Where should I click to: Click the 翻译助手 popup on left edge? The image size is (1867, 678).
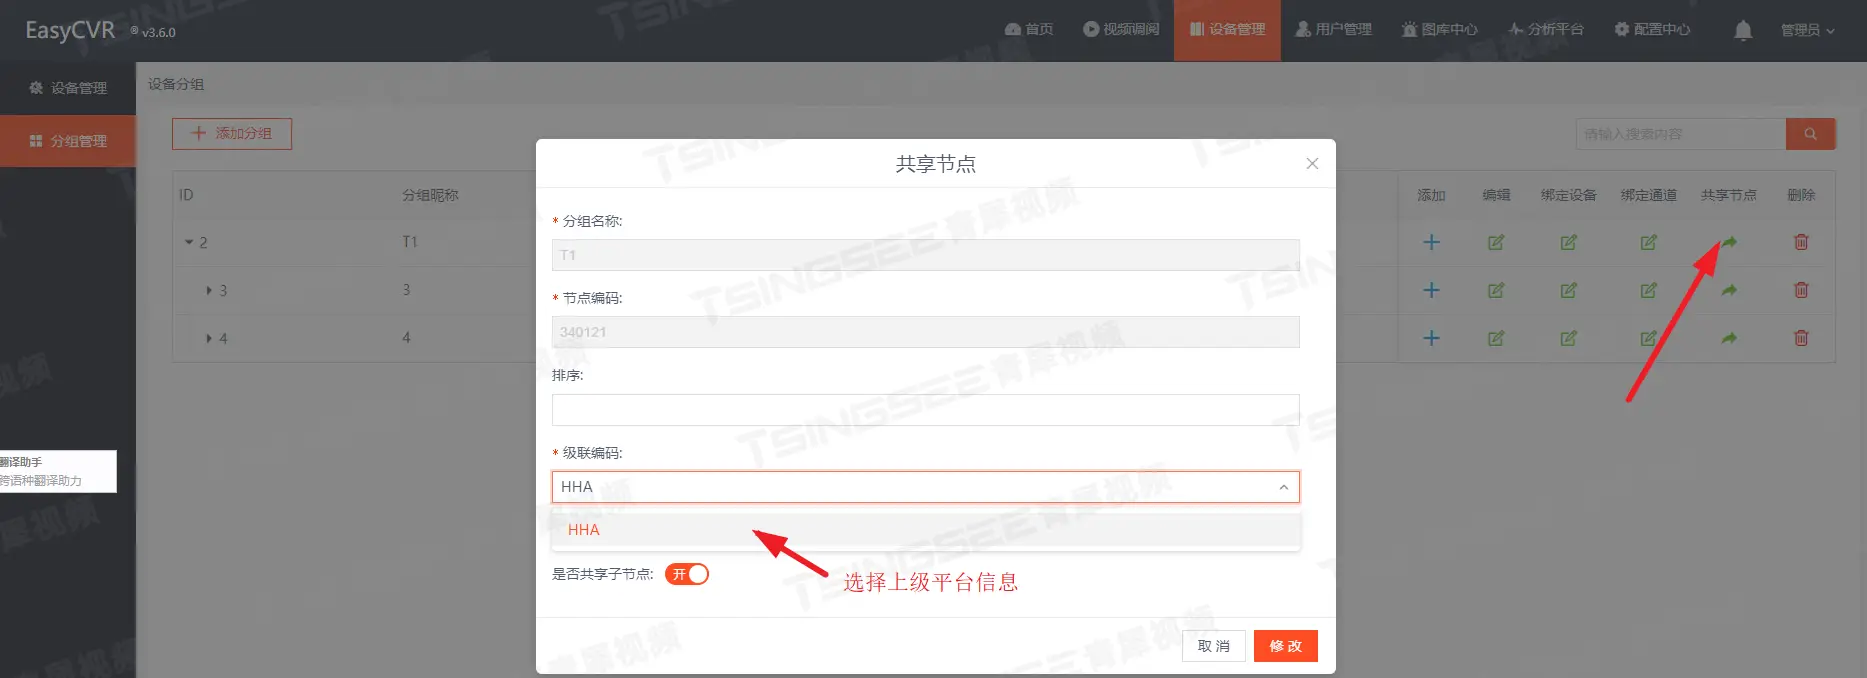[x=58, y=471]
